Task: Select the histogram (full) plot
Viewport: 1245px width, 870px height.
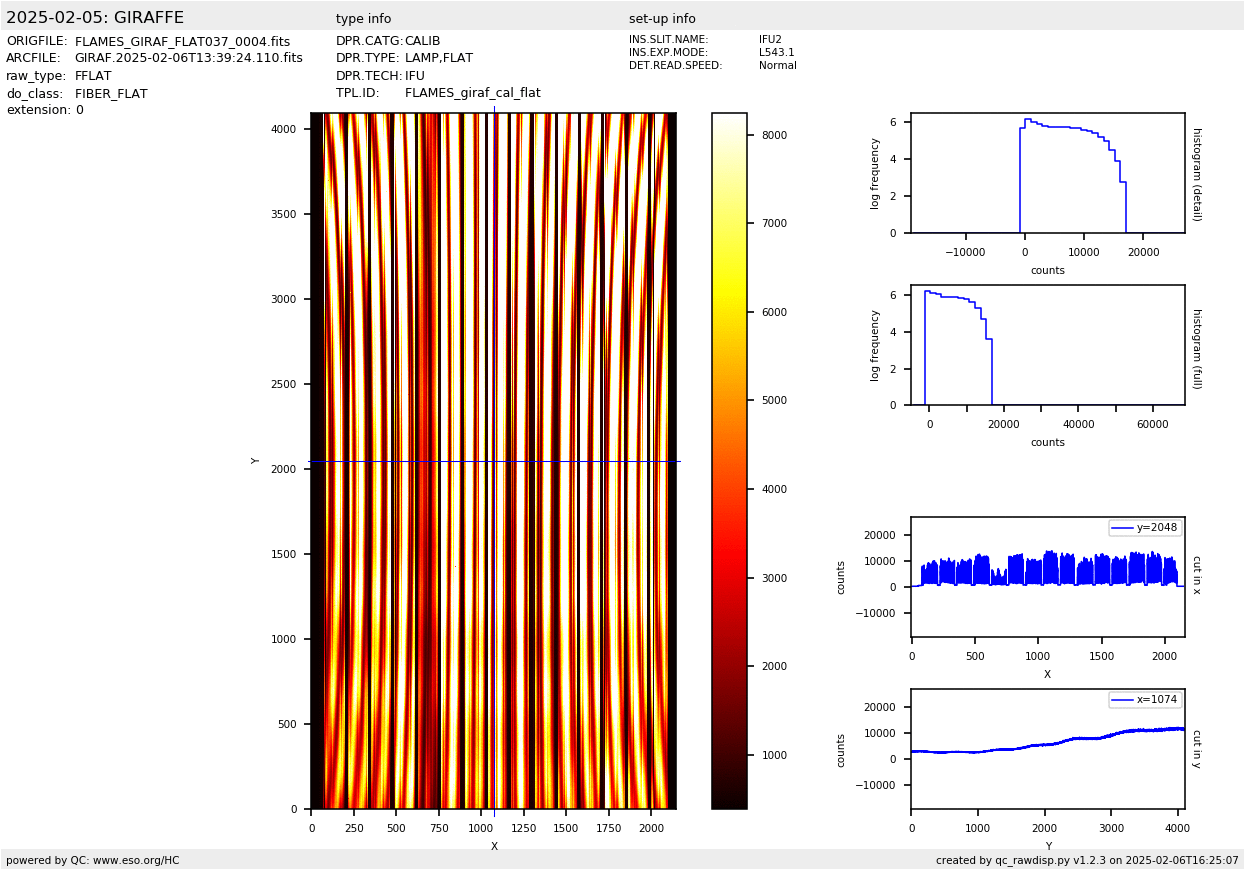Action: tap(1047, 345)
